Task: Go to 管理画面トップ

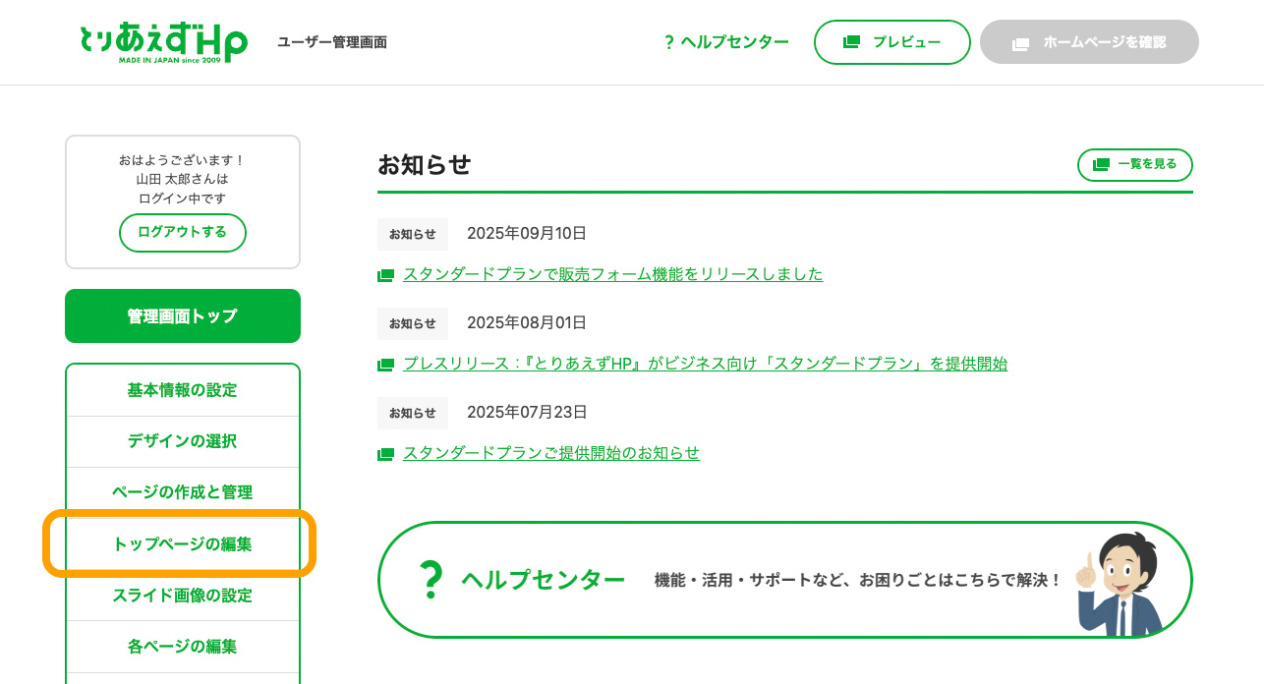Action: coord(182,316)
